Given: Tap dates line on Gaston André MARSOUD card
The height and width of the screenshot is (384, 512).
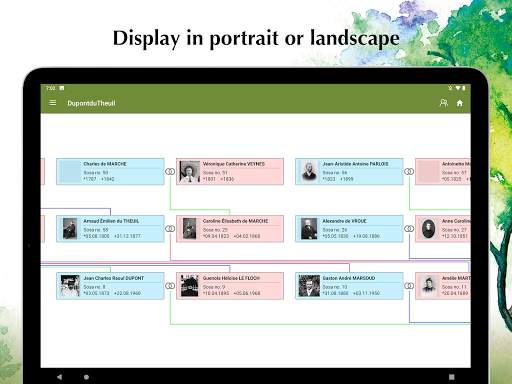Looking at the screenshot, I should click(x=351, y=293).
